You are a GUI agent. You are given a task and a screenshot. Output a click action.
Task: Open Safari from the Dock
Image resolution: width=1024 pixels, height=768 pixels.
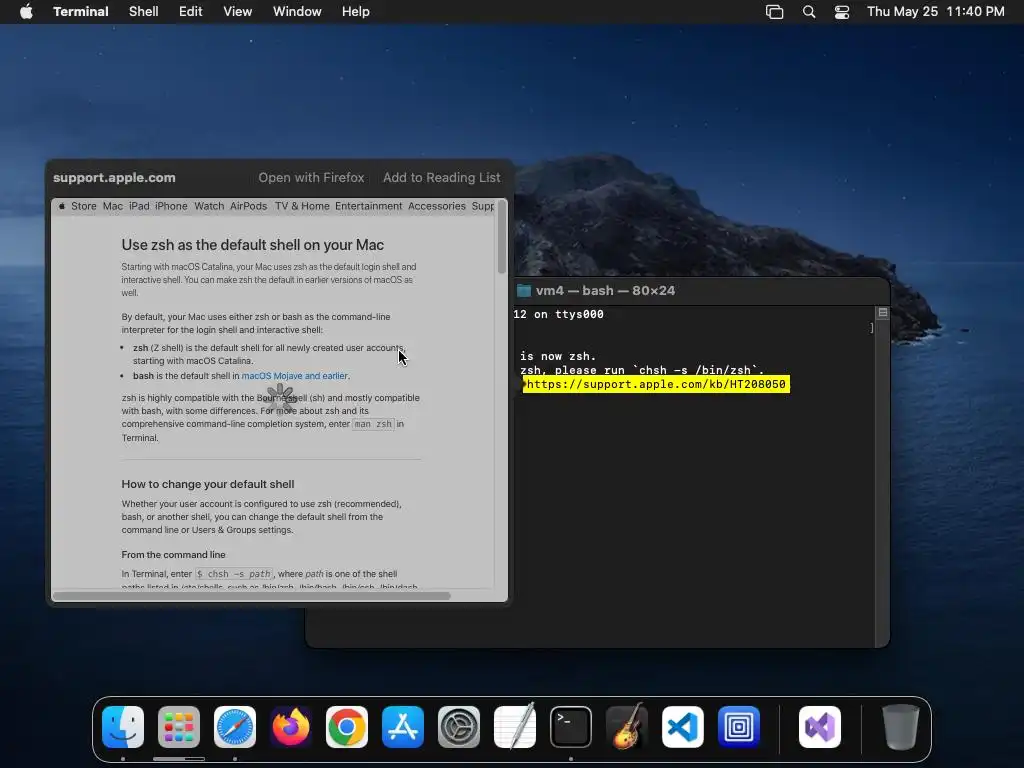pos(235,727)
